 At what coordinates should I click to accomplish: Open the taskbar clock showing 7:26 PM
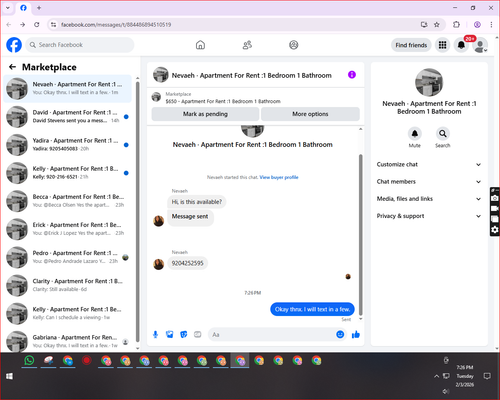point(465,376)
